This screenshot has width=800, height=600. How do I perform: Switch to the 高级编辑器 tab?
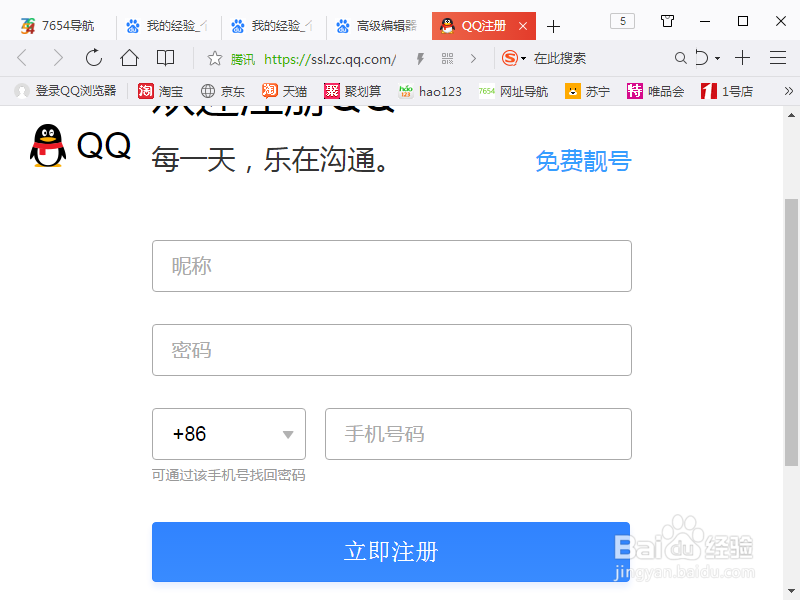click(x=379, y=26)
